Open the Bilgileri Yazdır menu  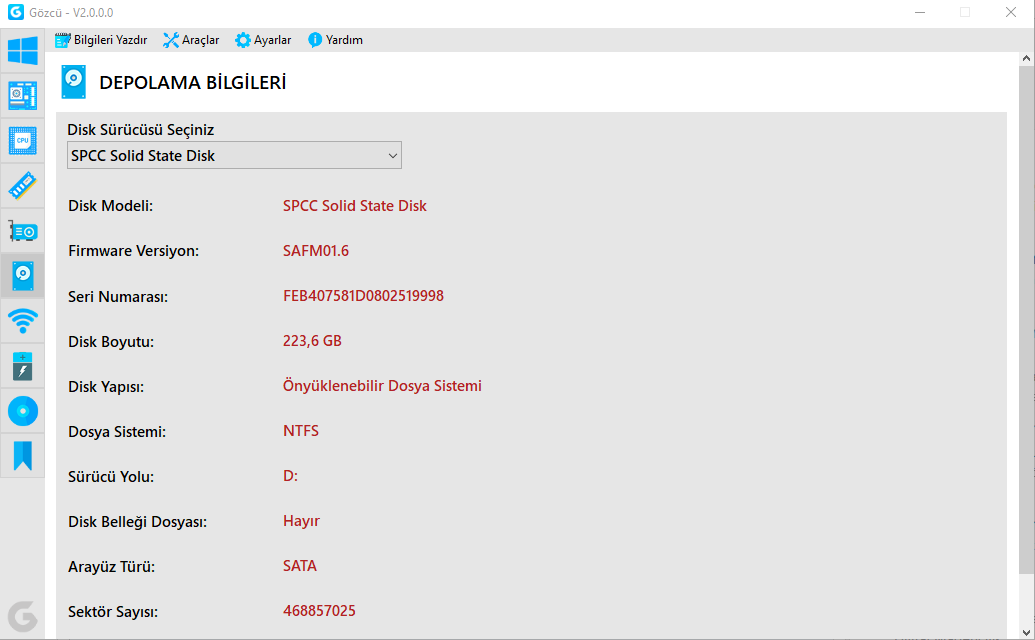(101, 40)
